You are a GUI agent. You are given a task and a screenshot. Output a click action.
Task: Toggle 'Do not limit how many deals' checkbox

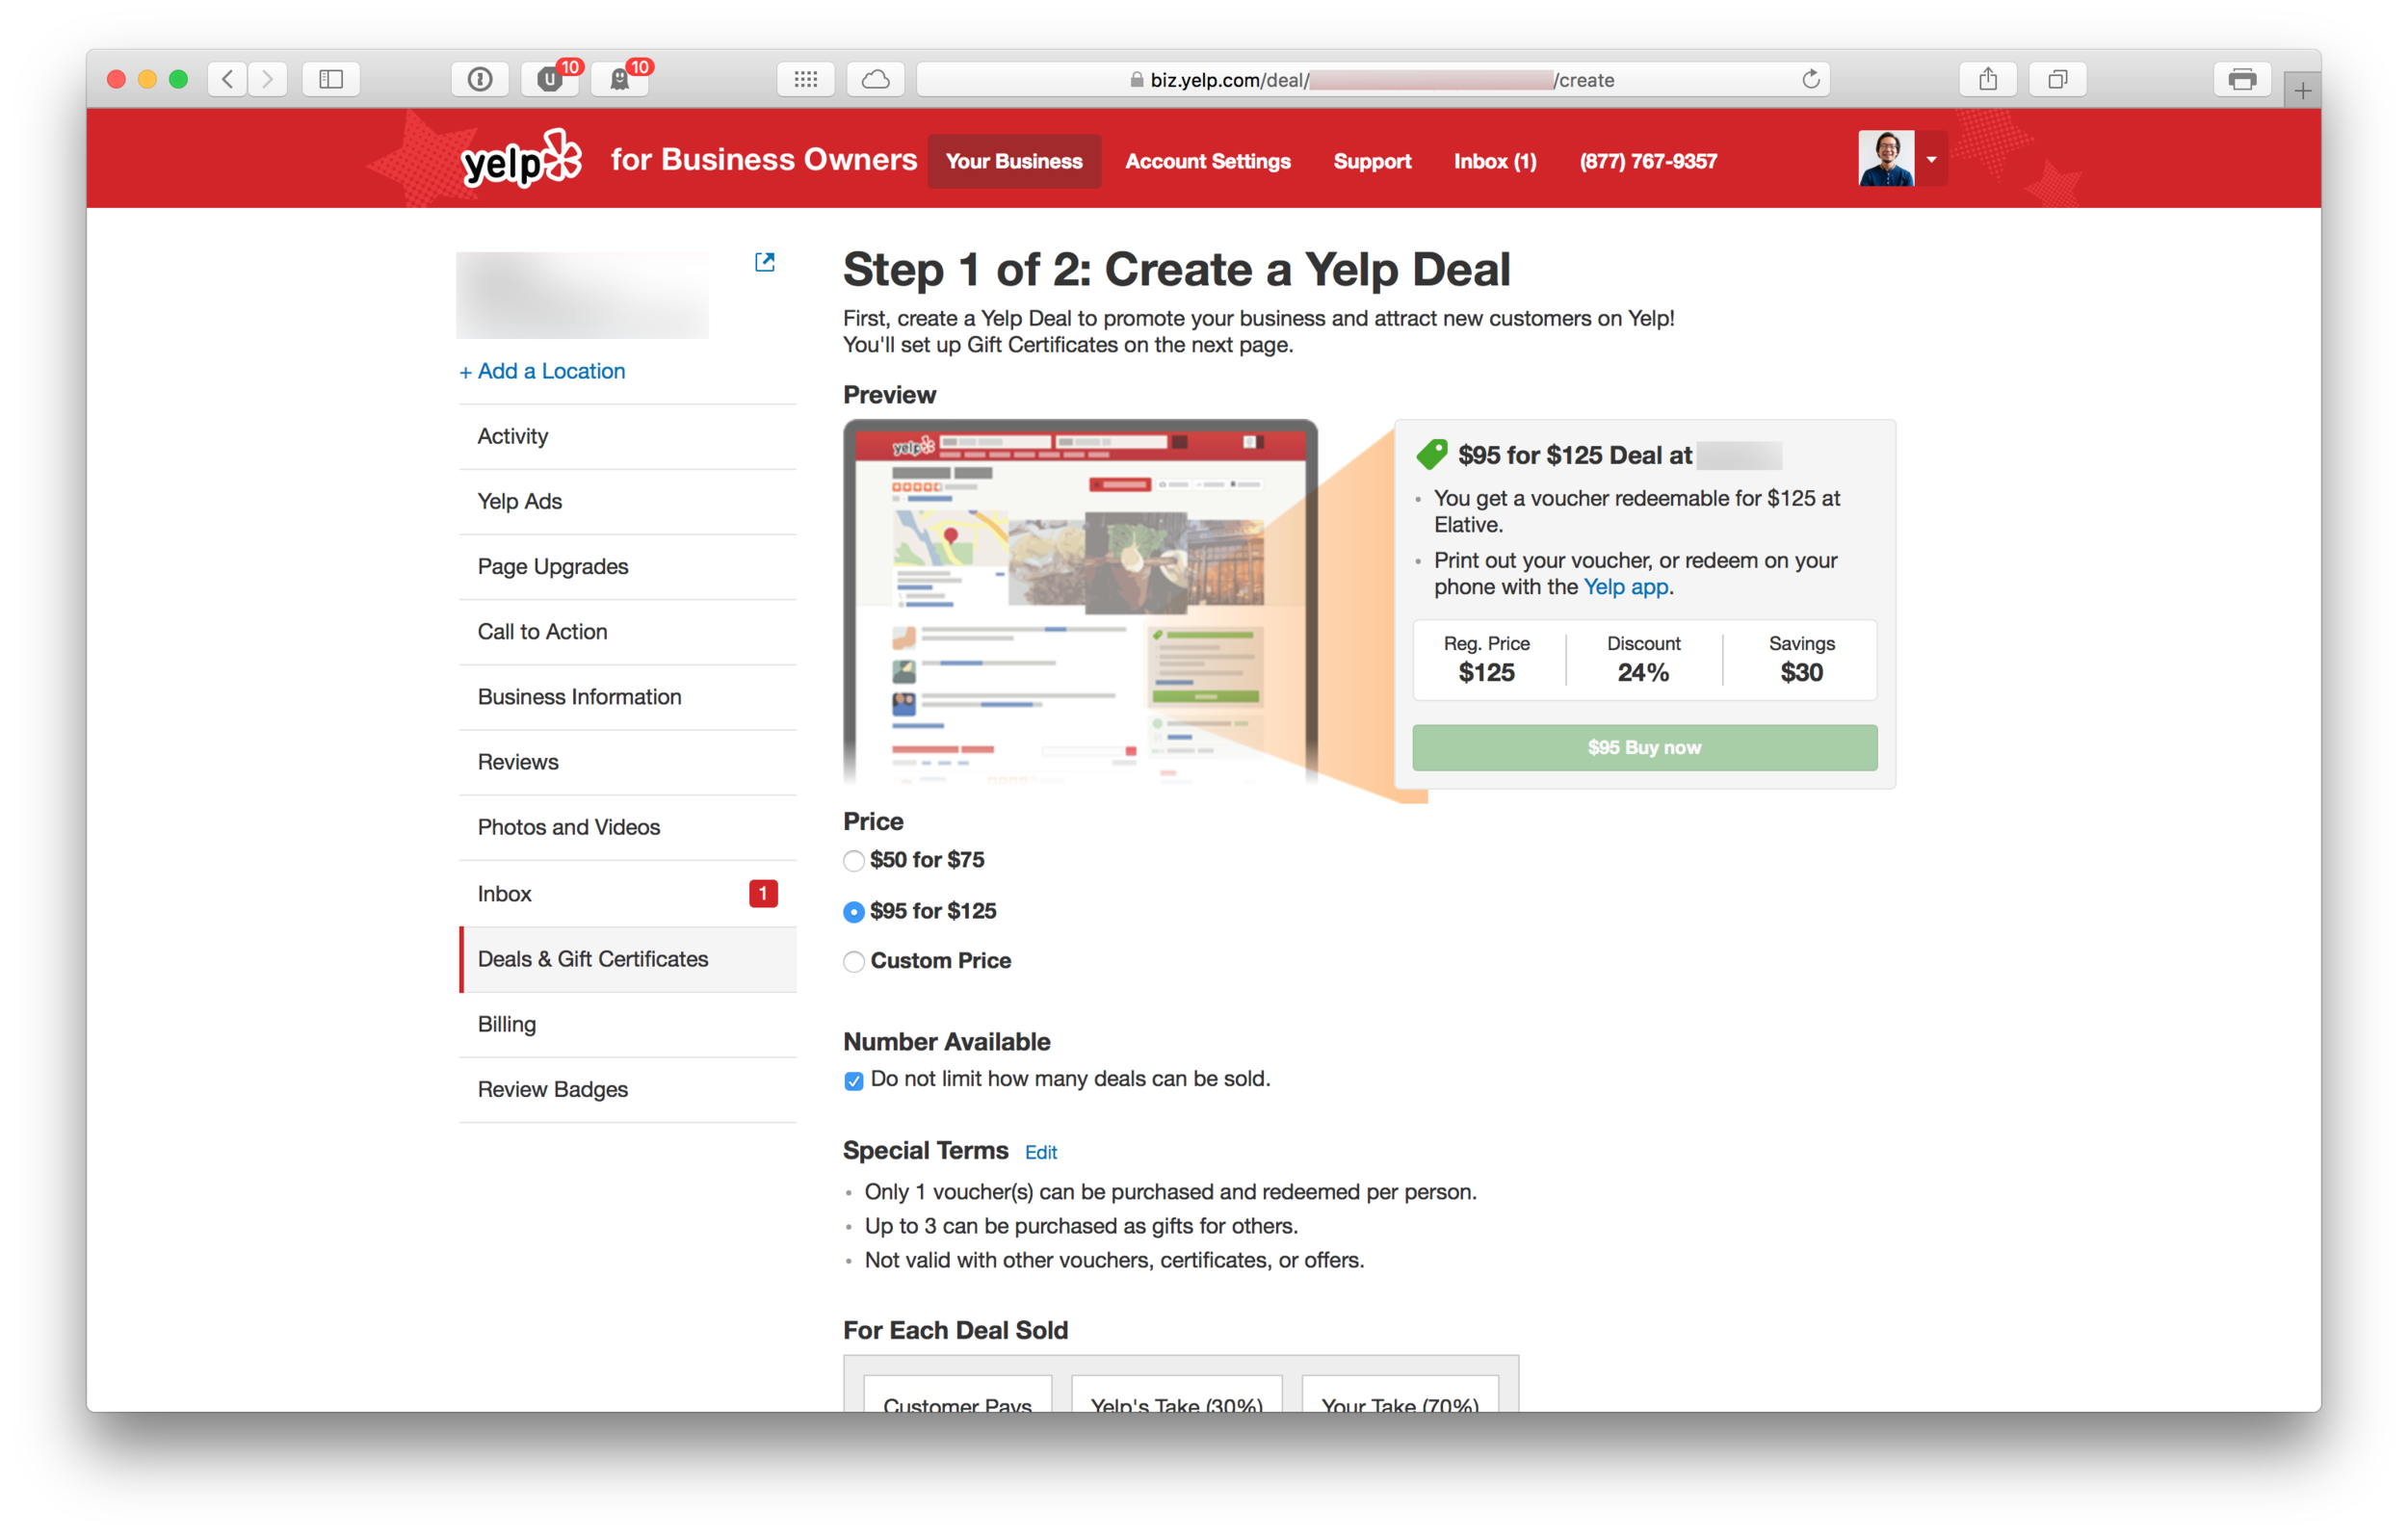click(853, 1081)
